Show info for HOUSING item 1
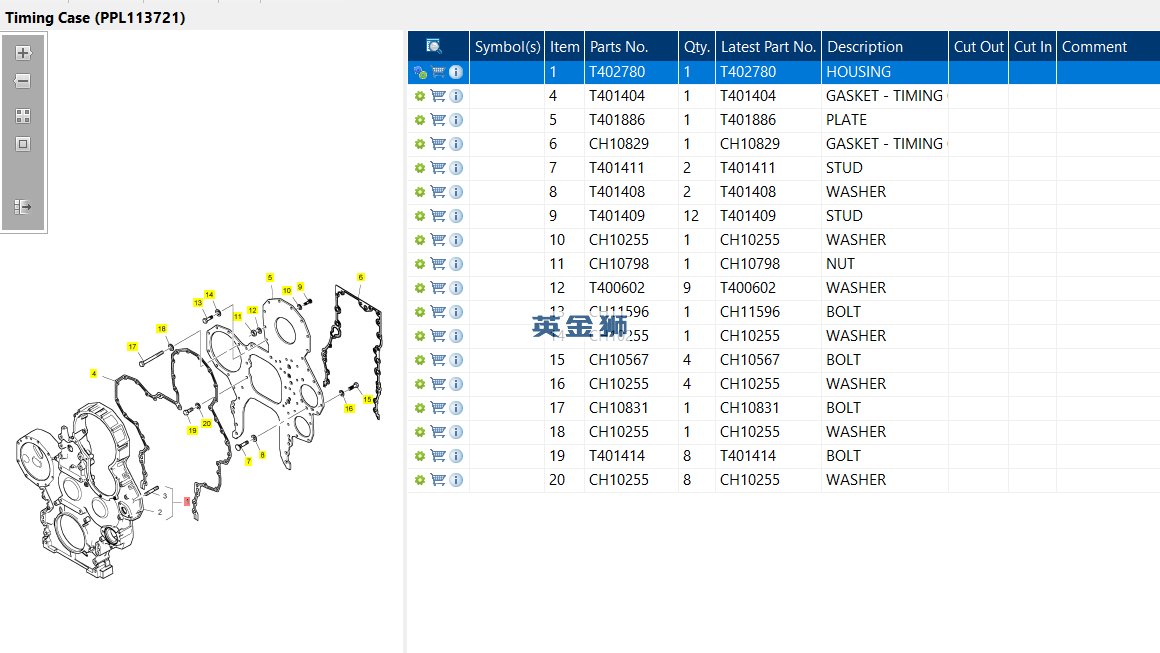This screenshot has height=653, width=1160. click(x=456, y=72)
